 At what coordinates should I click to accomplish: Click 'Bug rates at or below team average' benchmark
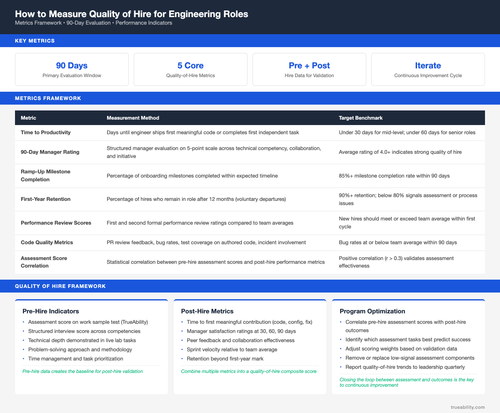[398, 242]
